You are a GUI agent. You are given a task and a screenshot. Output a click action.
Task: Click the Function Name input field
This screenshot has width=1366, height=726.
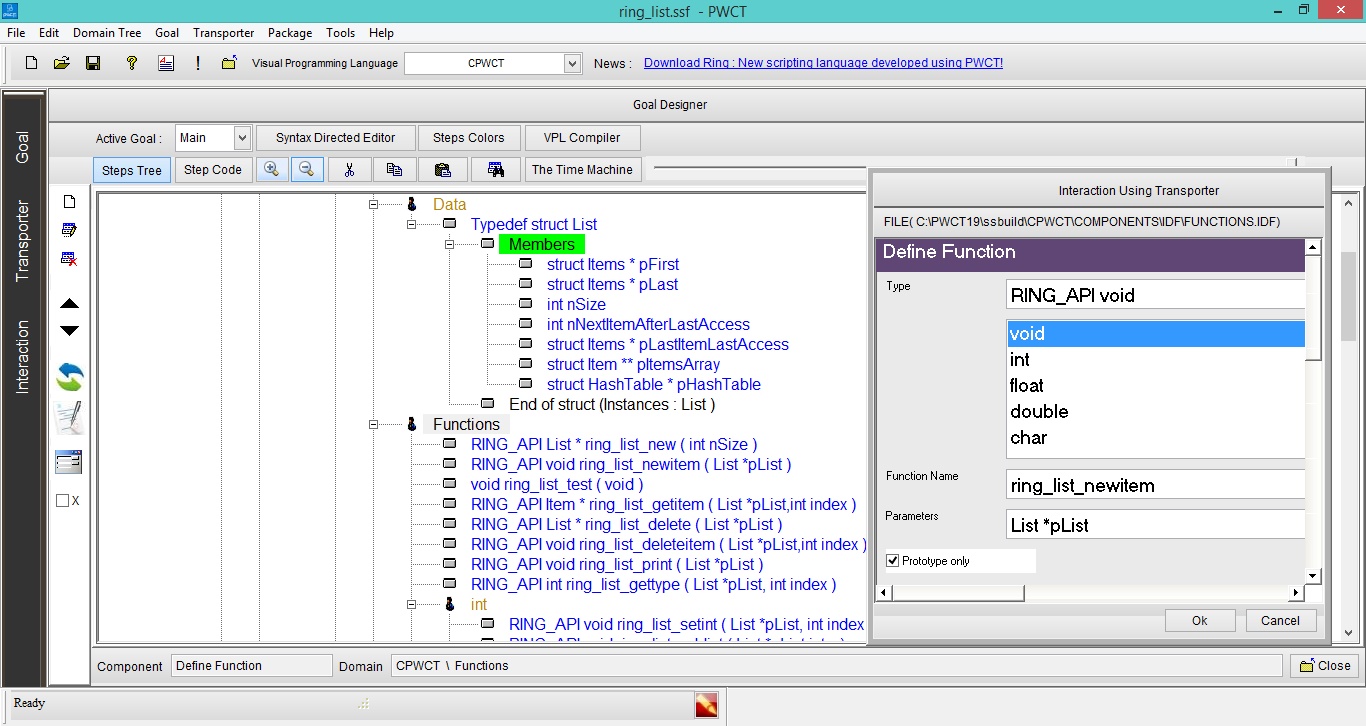point(1155,486)
